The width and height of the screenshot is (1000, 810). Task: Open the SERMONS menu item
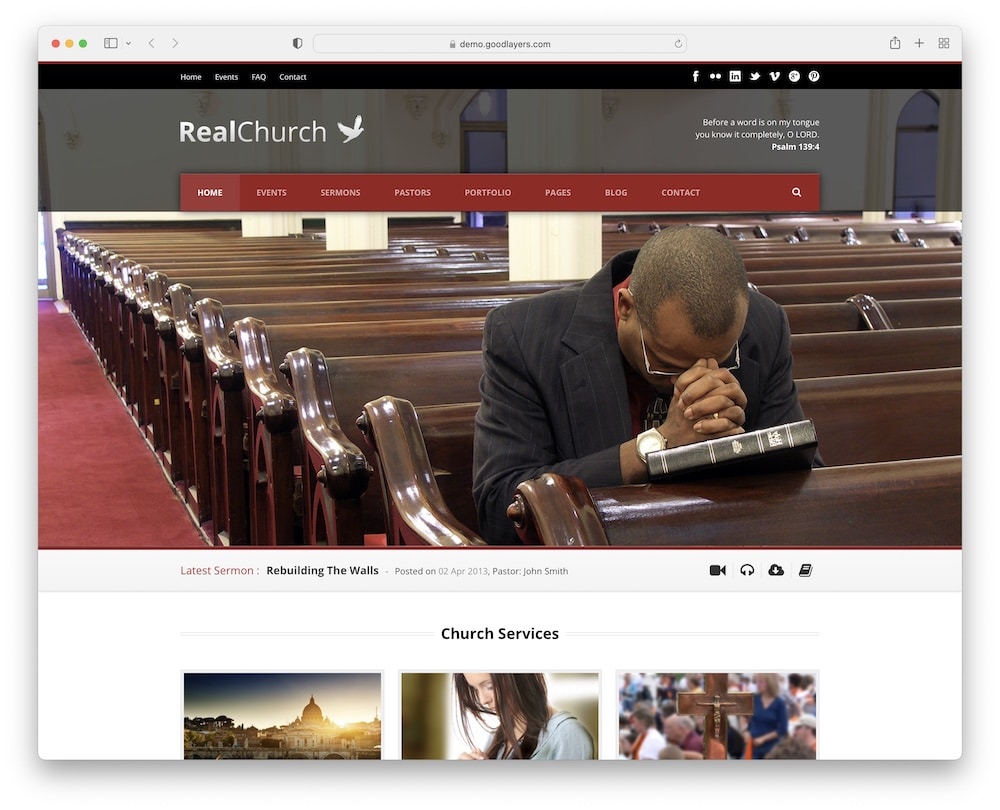coord(340,193)
